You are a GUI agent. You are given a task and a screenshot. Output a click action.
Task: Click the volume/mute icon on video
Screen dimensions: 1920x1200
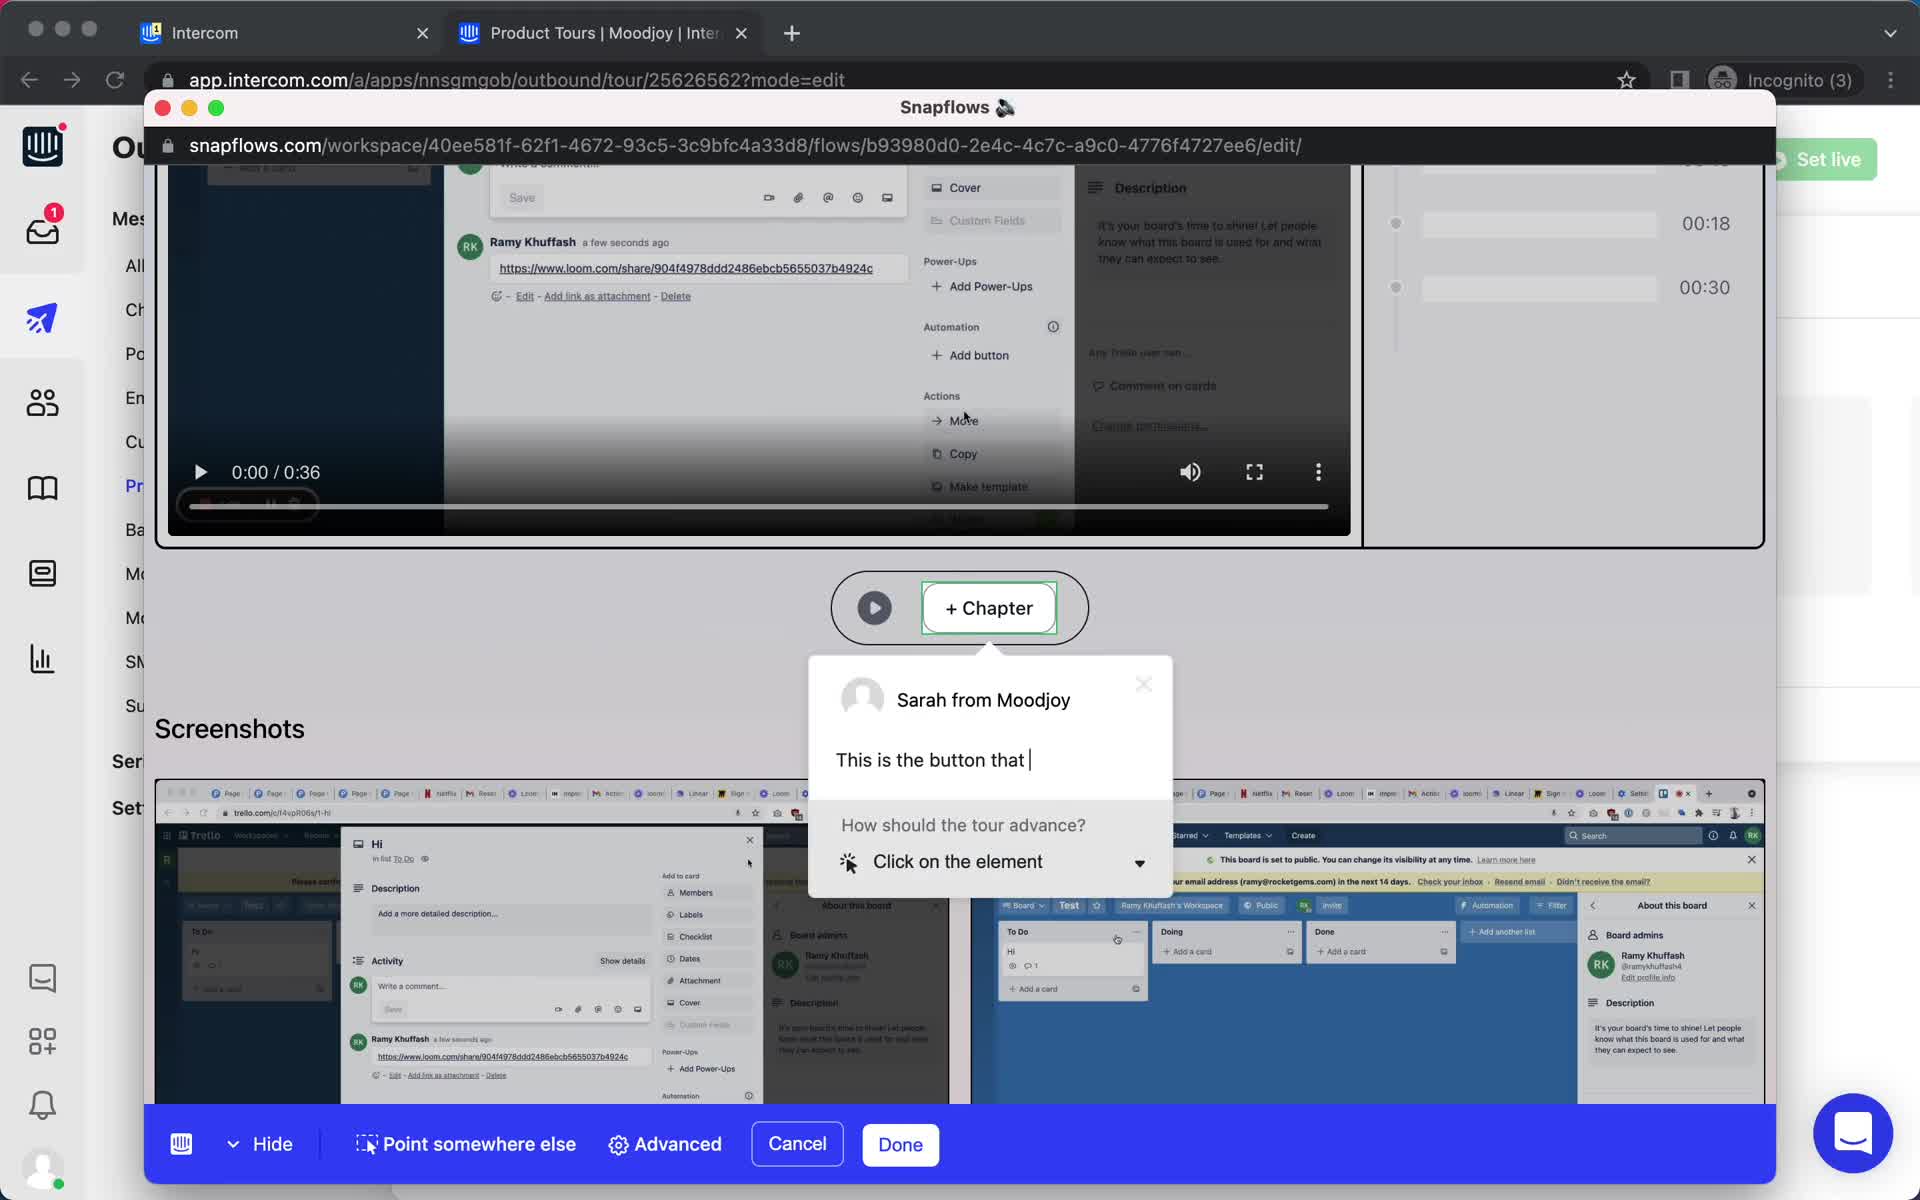pyautogui.click(x=1190, y=473)
